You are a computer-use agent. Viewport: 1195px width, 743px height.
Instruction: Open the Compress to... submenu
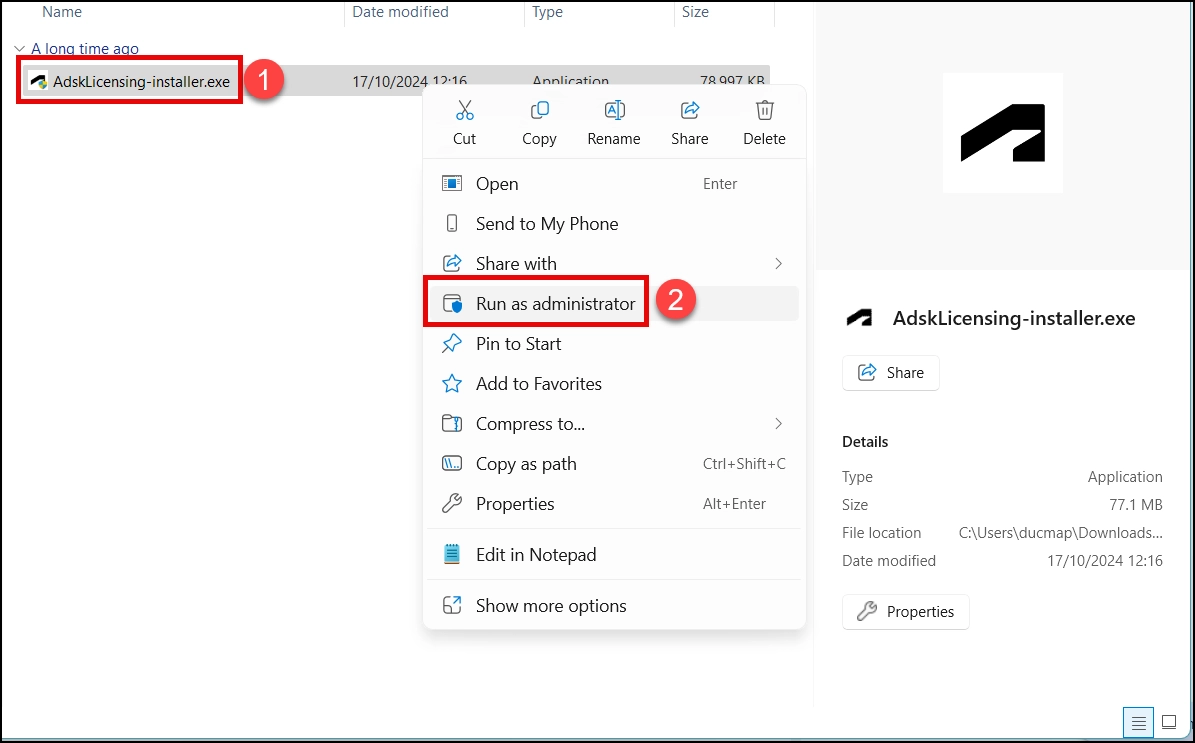[x=614, y=424]
